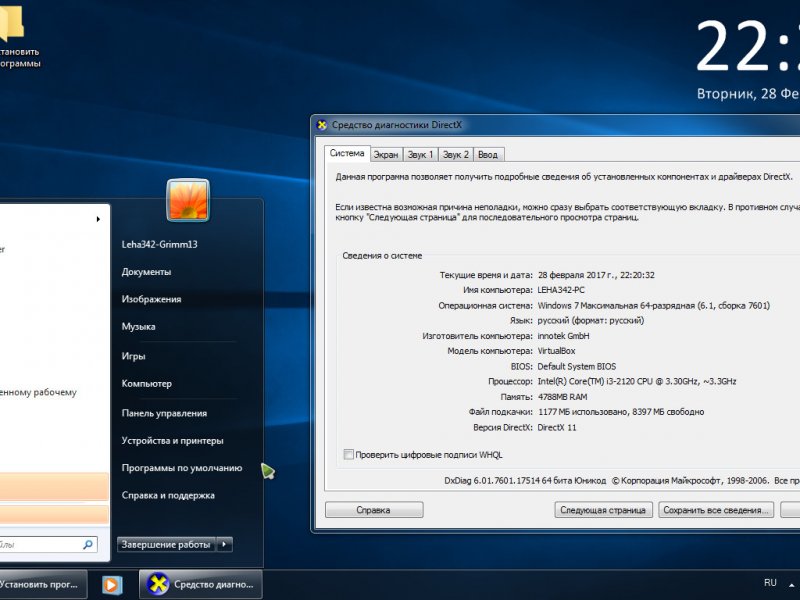The height and width of the screenshot is (600, 800).
Task: Click the Default System BIOS value
Action: tap(577, 366)
